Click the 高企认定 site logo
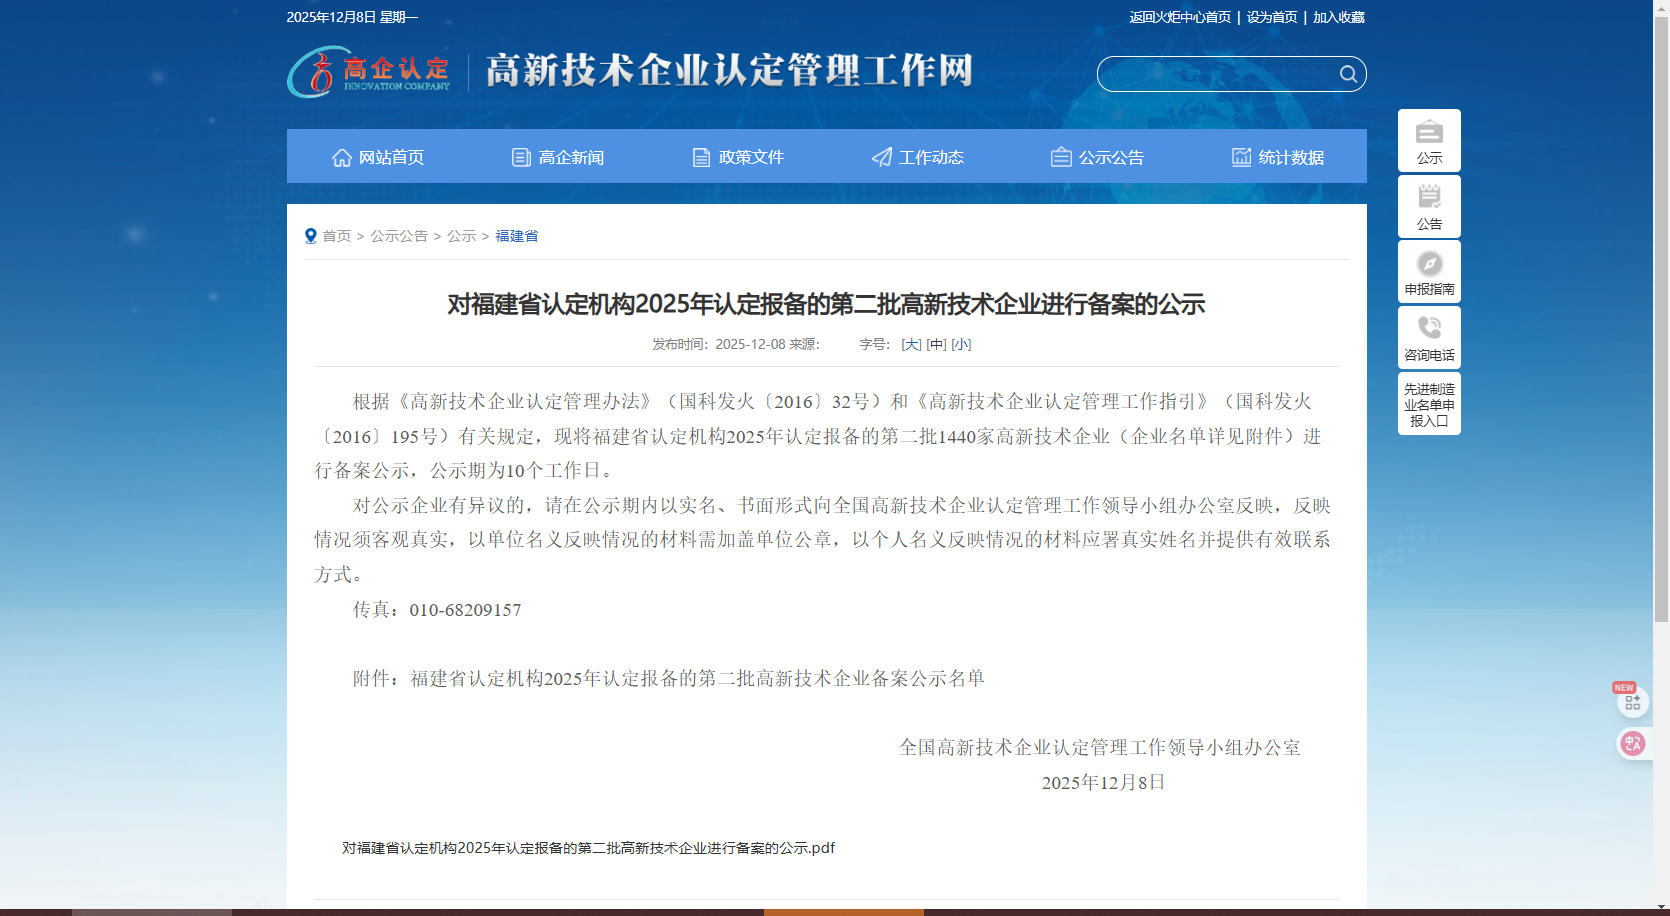The height and width of the screenshot is (916, 1670). [369, 72]
